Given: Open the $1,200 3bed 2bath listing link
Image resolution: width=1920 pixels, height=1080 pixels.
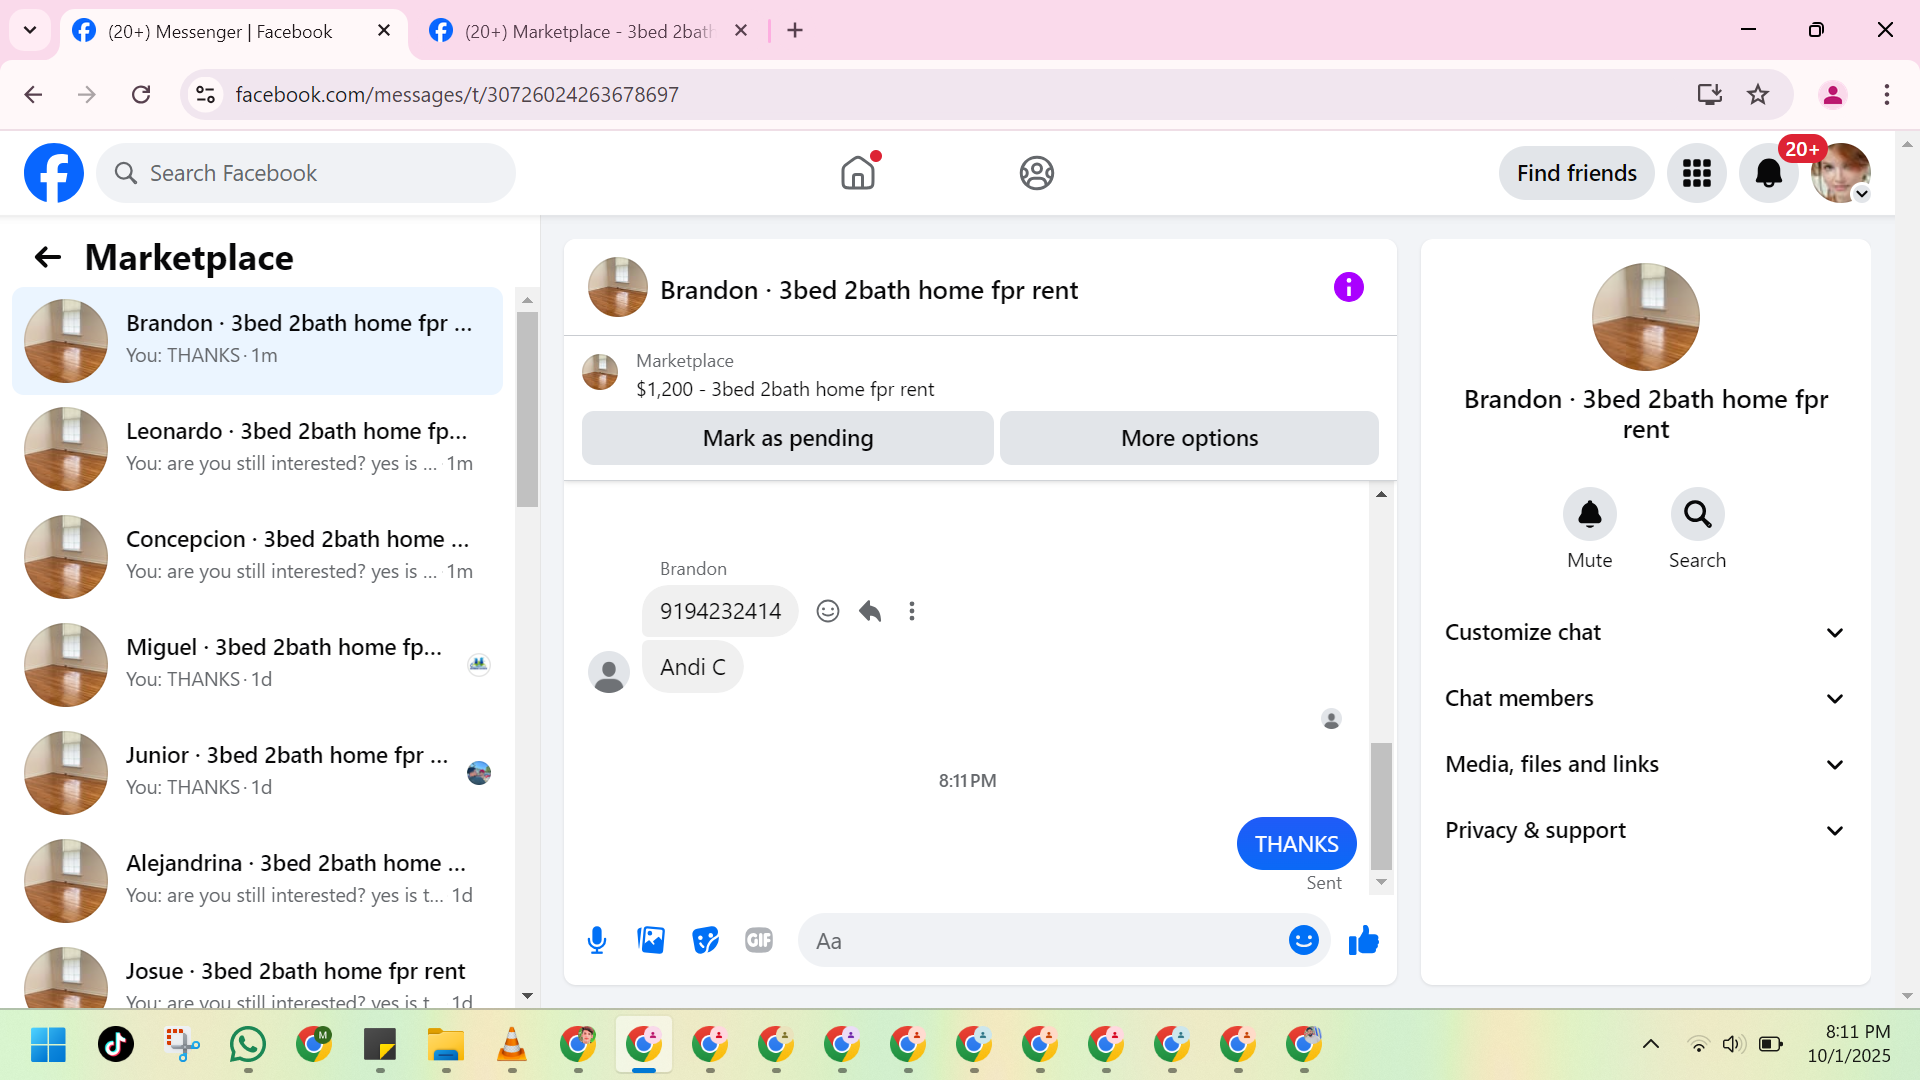Looking at the screenshot, I should 785,390.
